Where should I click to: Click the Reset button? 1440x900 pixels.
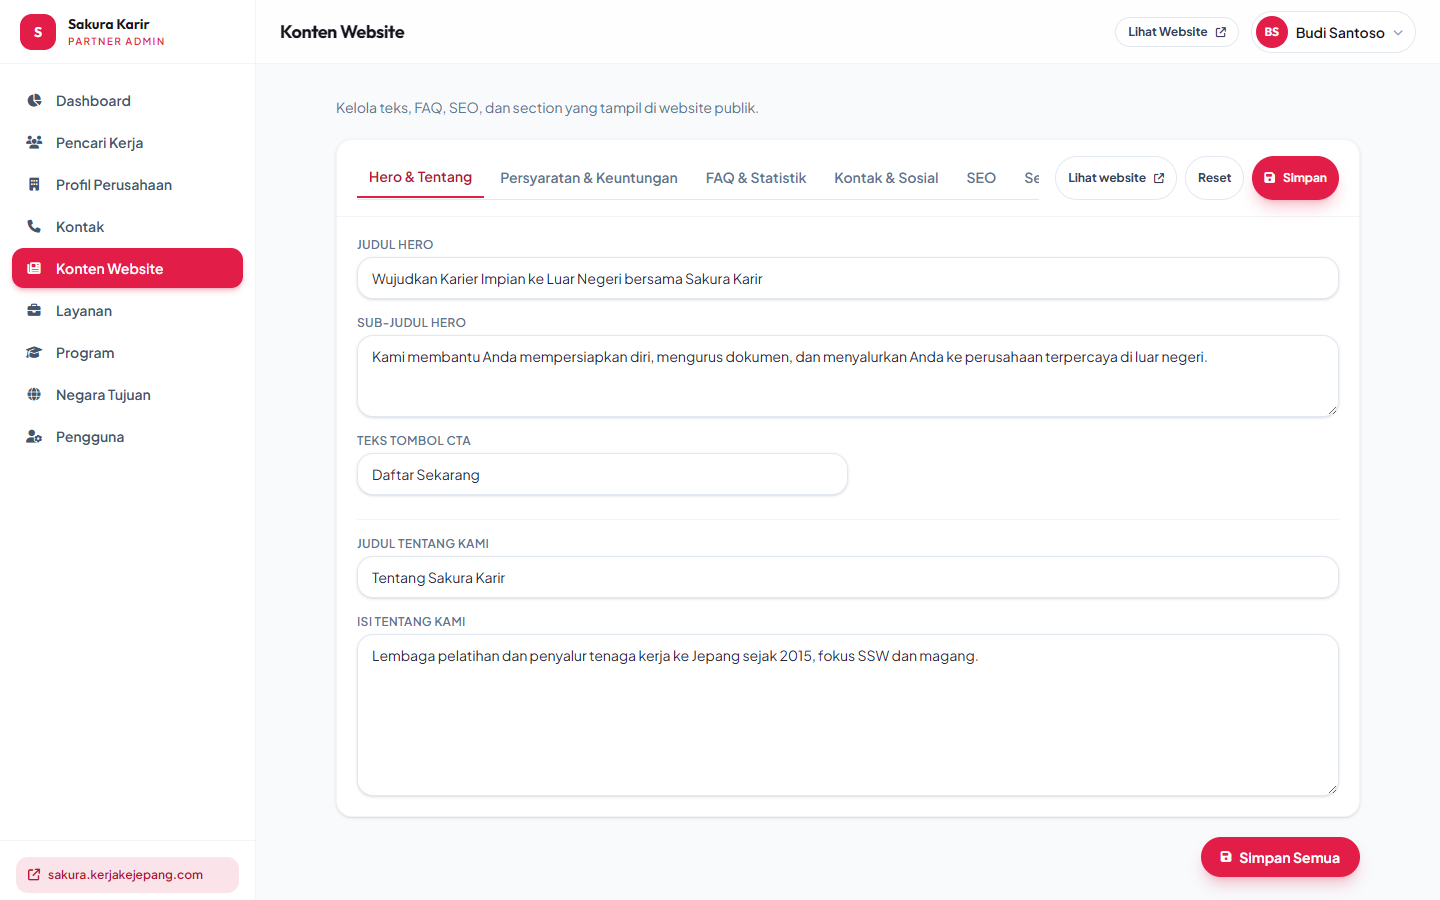(x=1214, y=178)
